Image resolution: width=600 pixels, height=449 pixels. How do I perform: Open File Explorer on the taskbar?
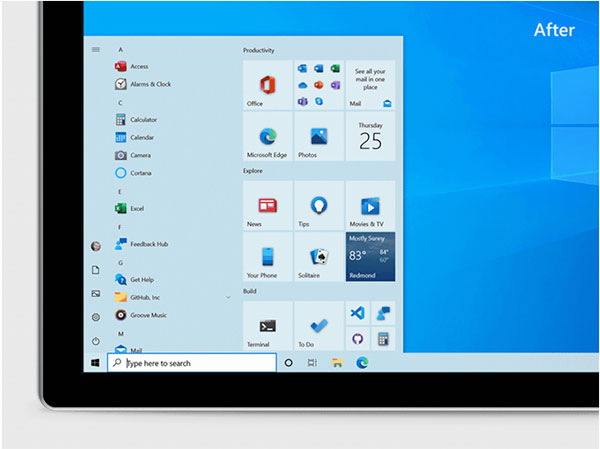click(337, 363)
